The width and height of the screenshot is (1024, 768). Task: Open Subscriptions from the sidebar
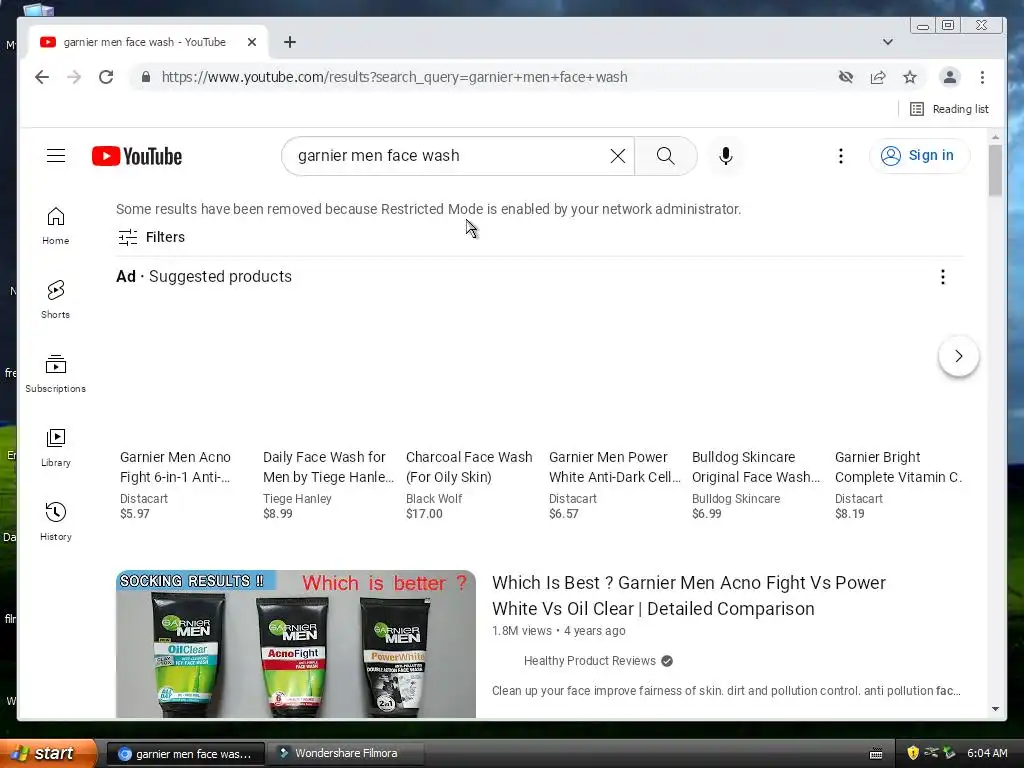[56, 374]
